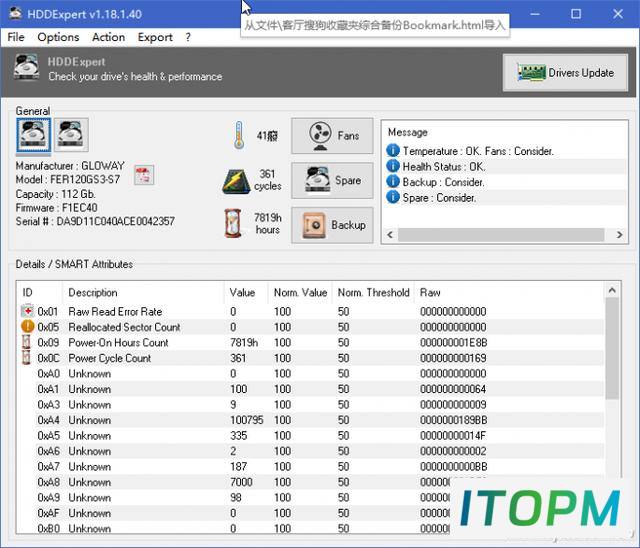The image size is (640, 548).
Task: Click the thermometer temperature icon
Action: click(x=239, y=135)
